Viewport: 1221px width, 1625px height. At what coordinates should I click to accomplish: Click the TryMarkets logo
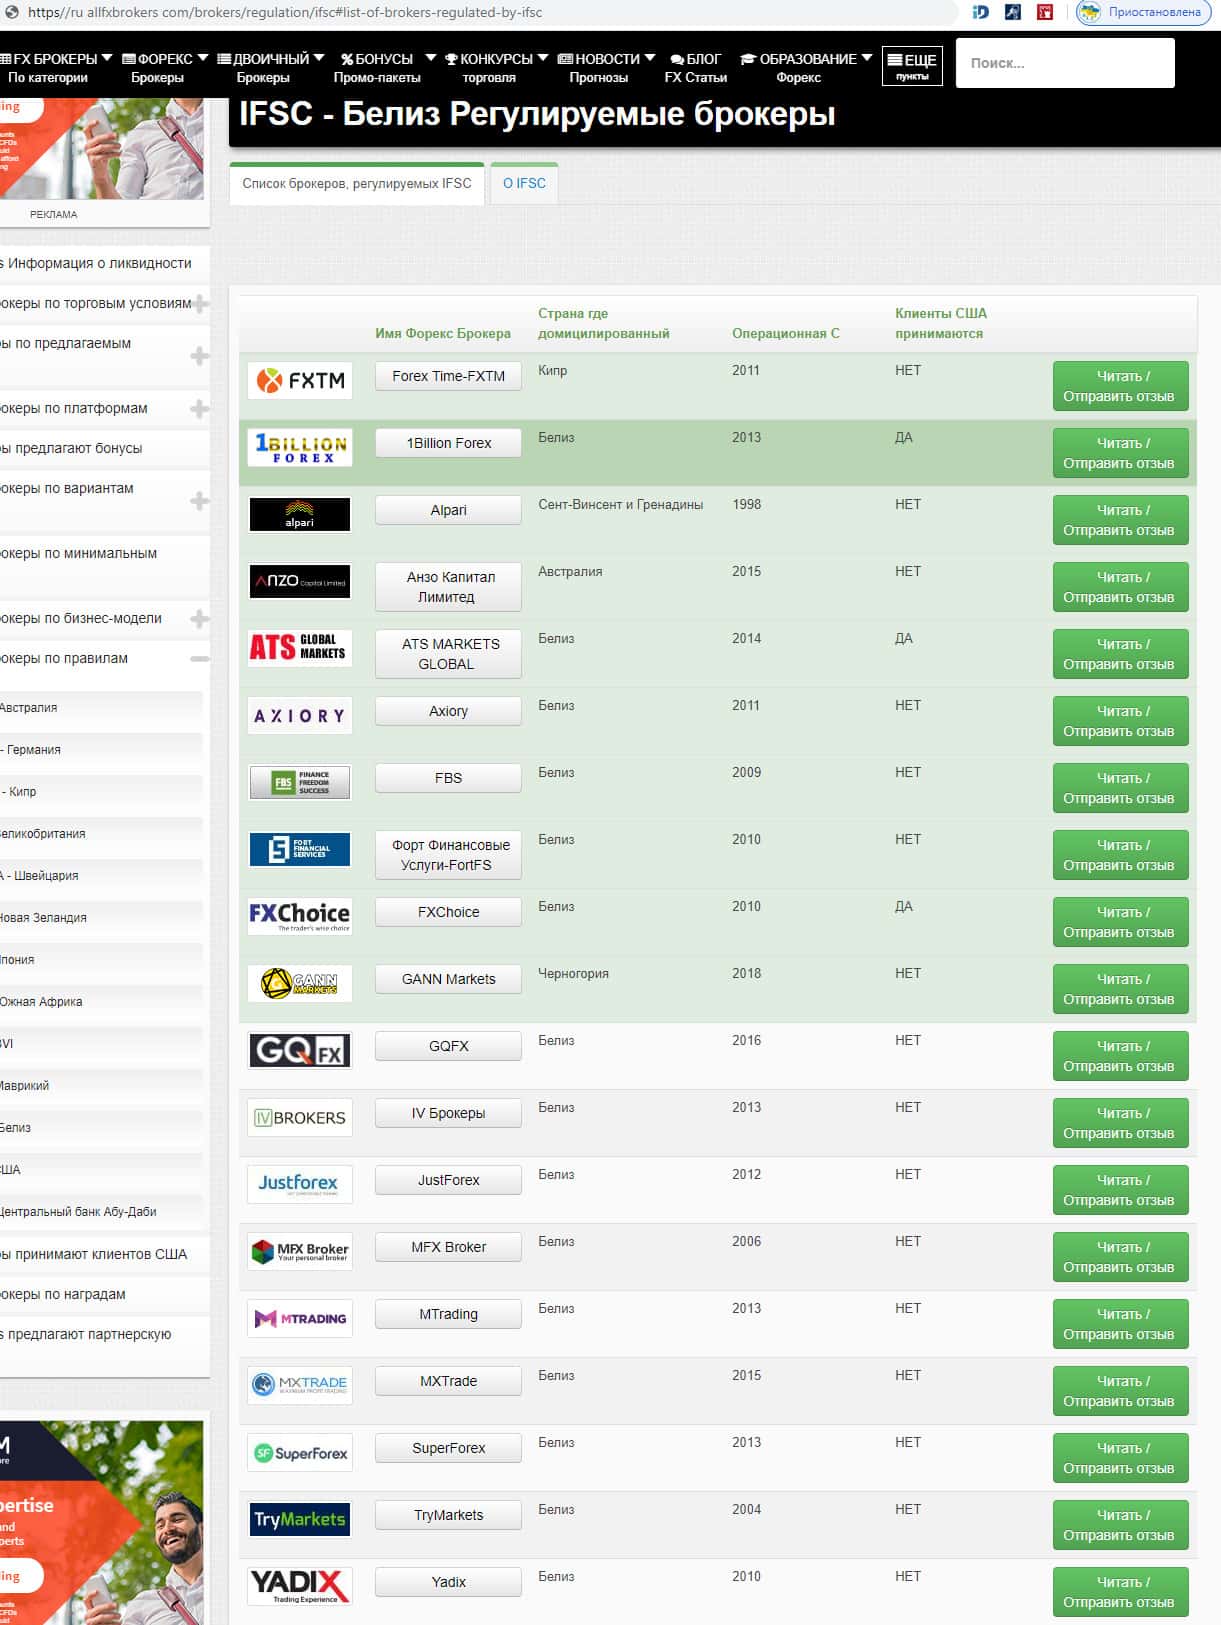click(x=299, y=1519)
